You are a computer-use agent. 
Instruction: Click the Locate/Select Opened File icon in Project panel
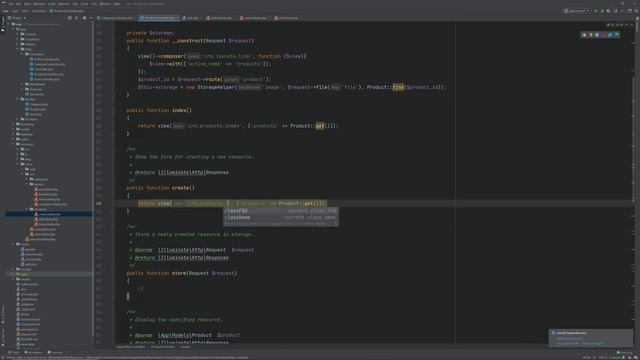(x=70, y=18)
